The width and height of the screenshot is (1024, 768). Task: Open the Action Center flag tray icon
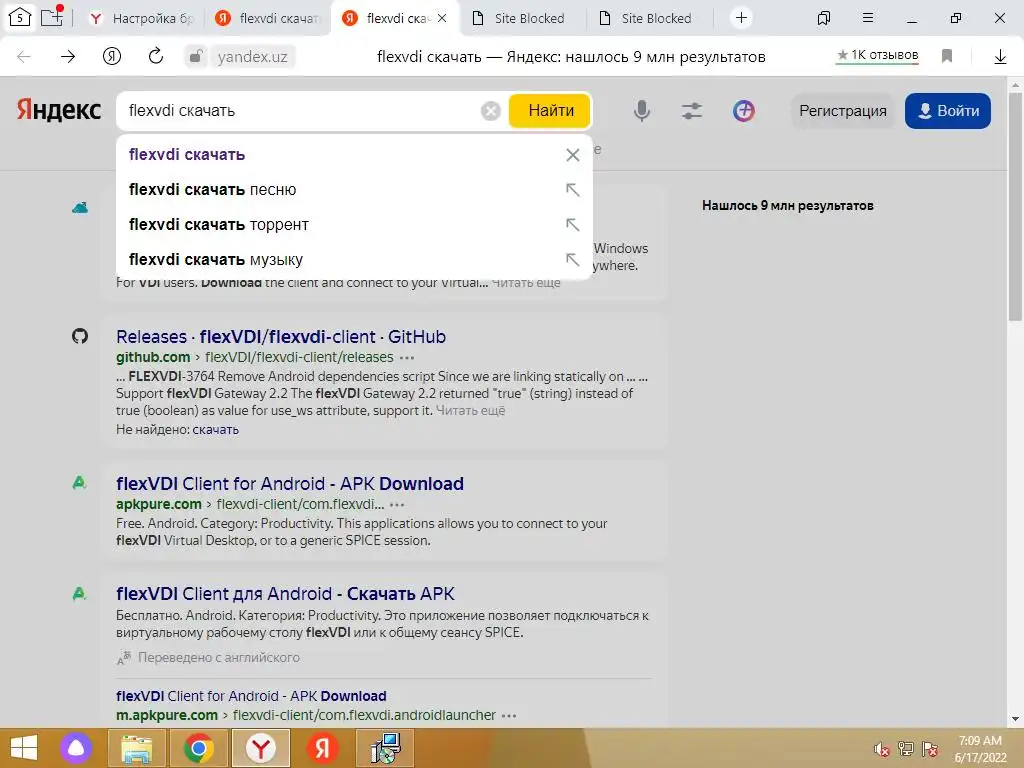click(930, 749)
